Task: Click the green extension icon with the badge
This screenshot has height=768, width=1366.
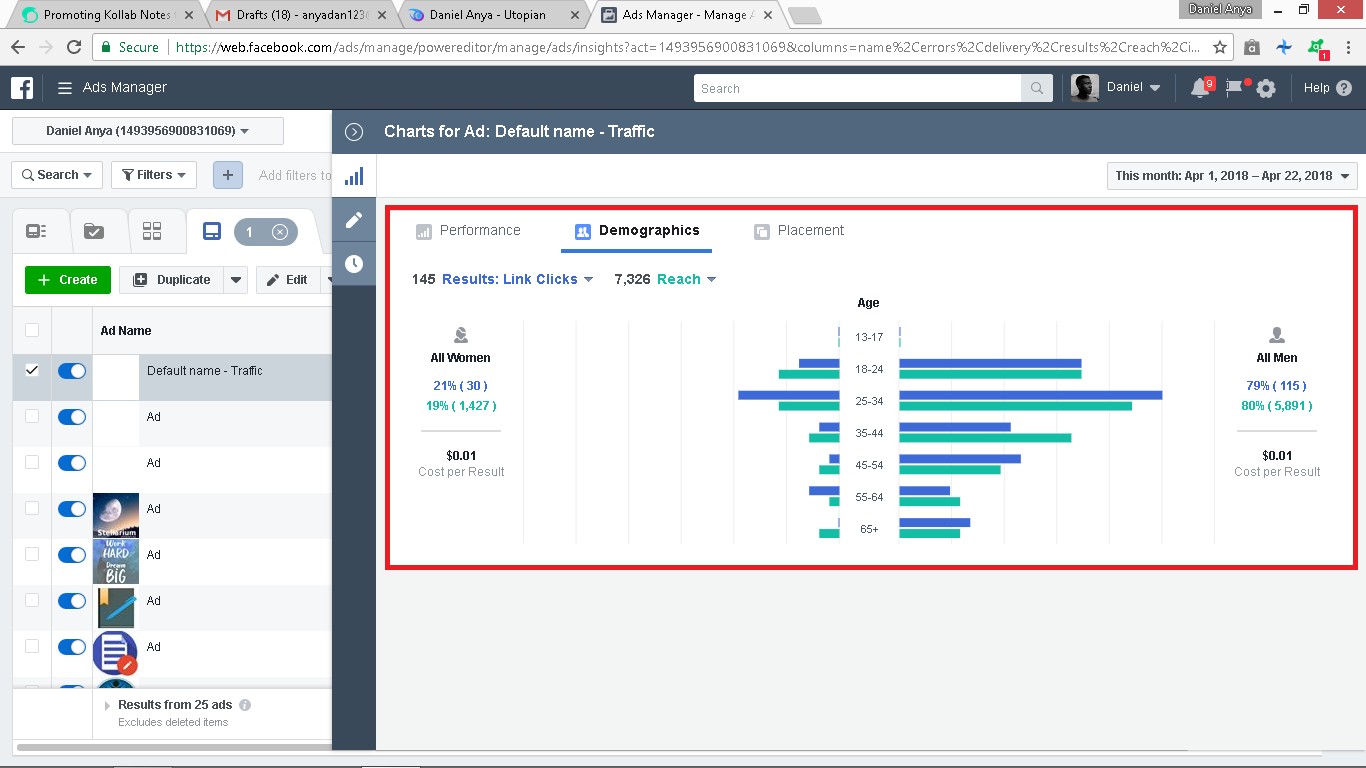Action: (x=1318, y=48)
